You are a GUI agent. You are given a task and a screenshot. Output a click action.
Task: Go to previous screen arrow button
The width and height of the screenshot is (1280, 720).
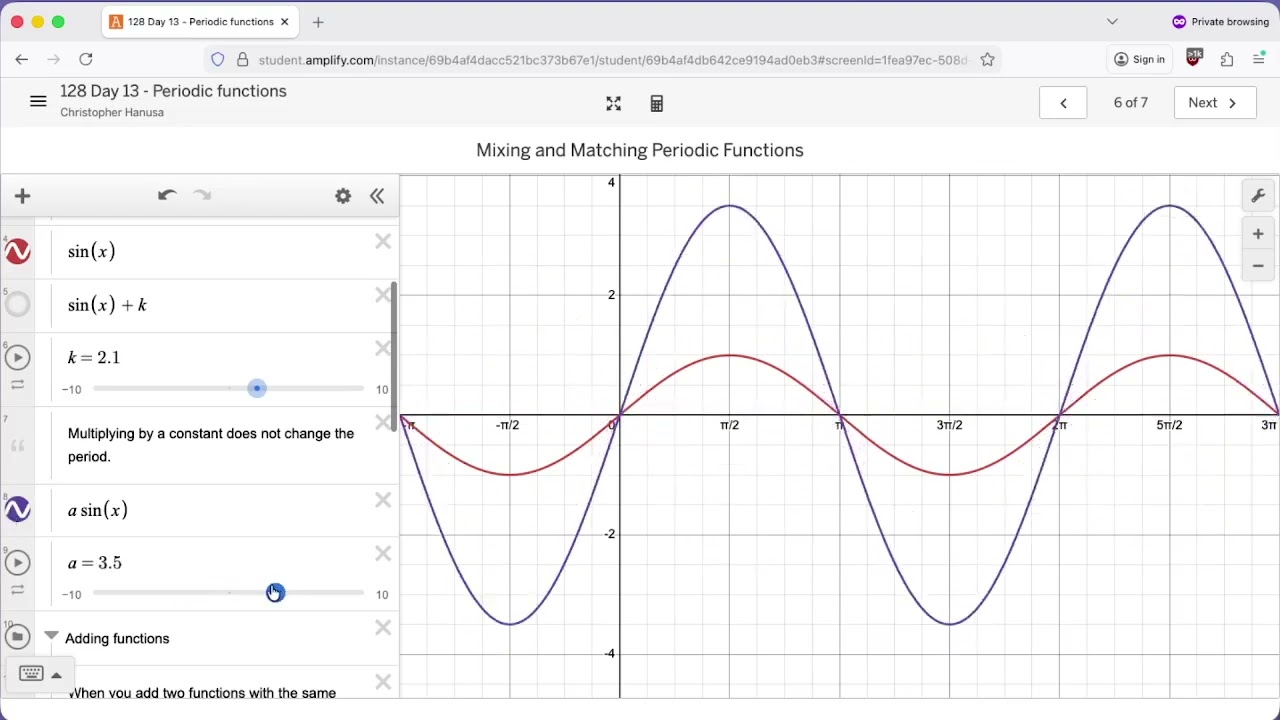1063,103
